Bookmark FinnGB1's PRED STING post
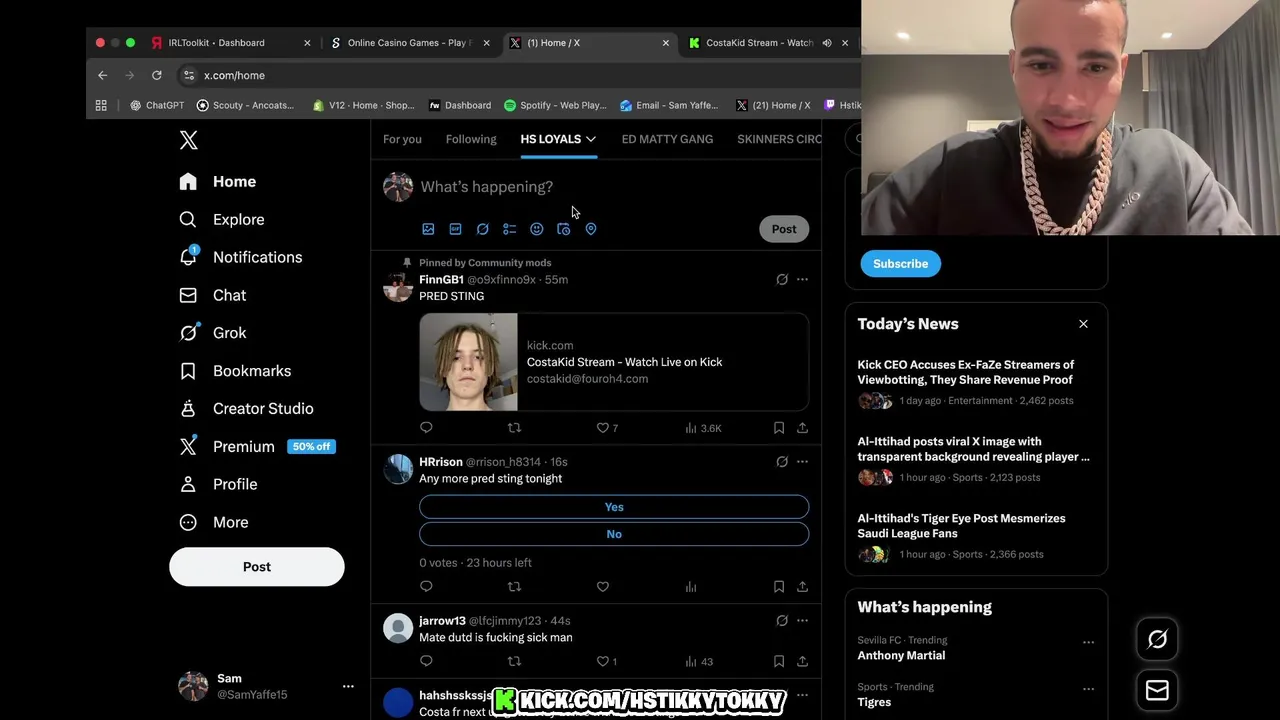The width and height of the screenshot is (1280, 720). pyautogui.click(x=779, y=428)
